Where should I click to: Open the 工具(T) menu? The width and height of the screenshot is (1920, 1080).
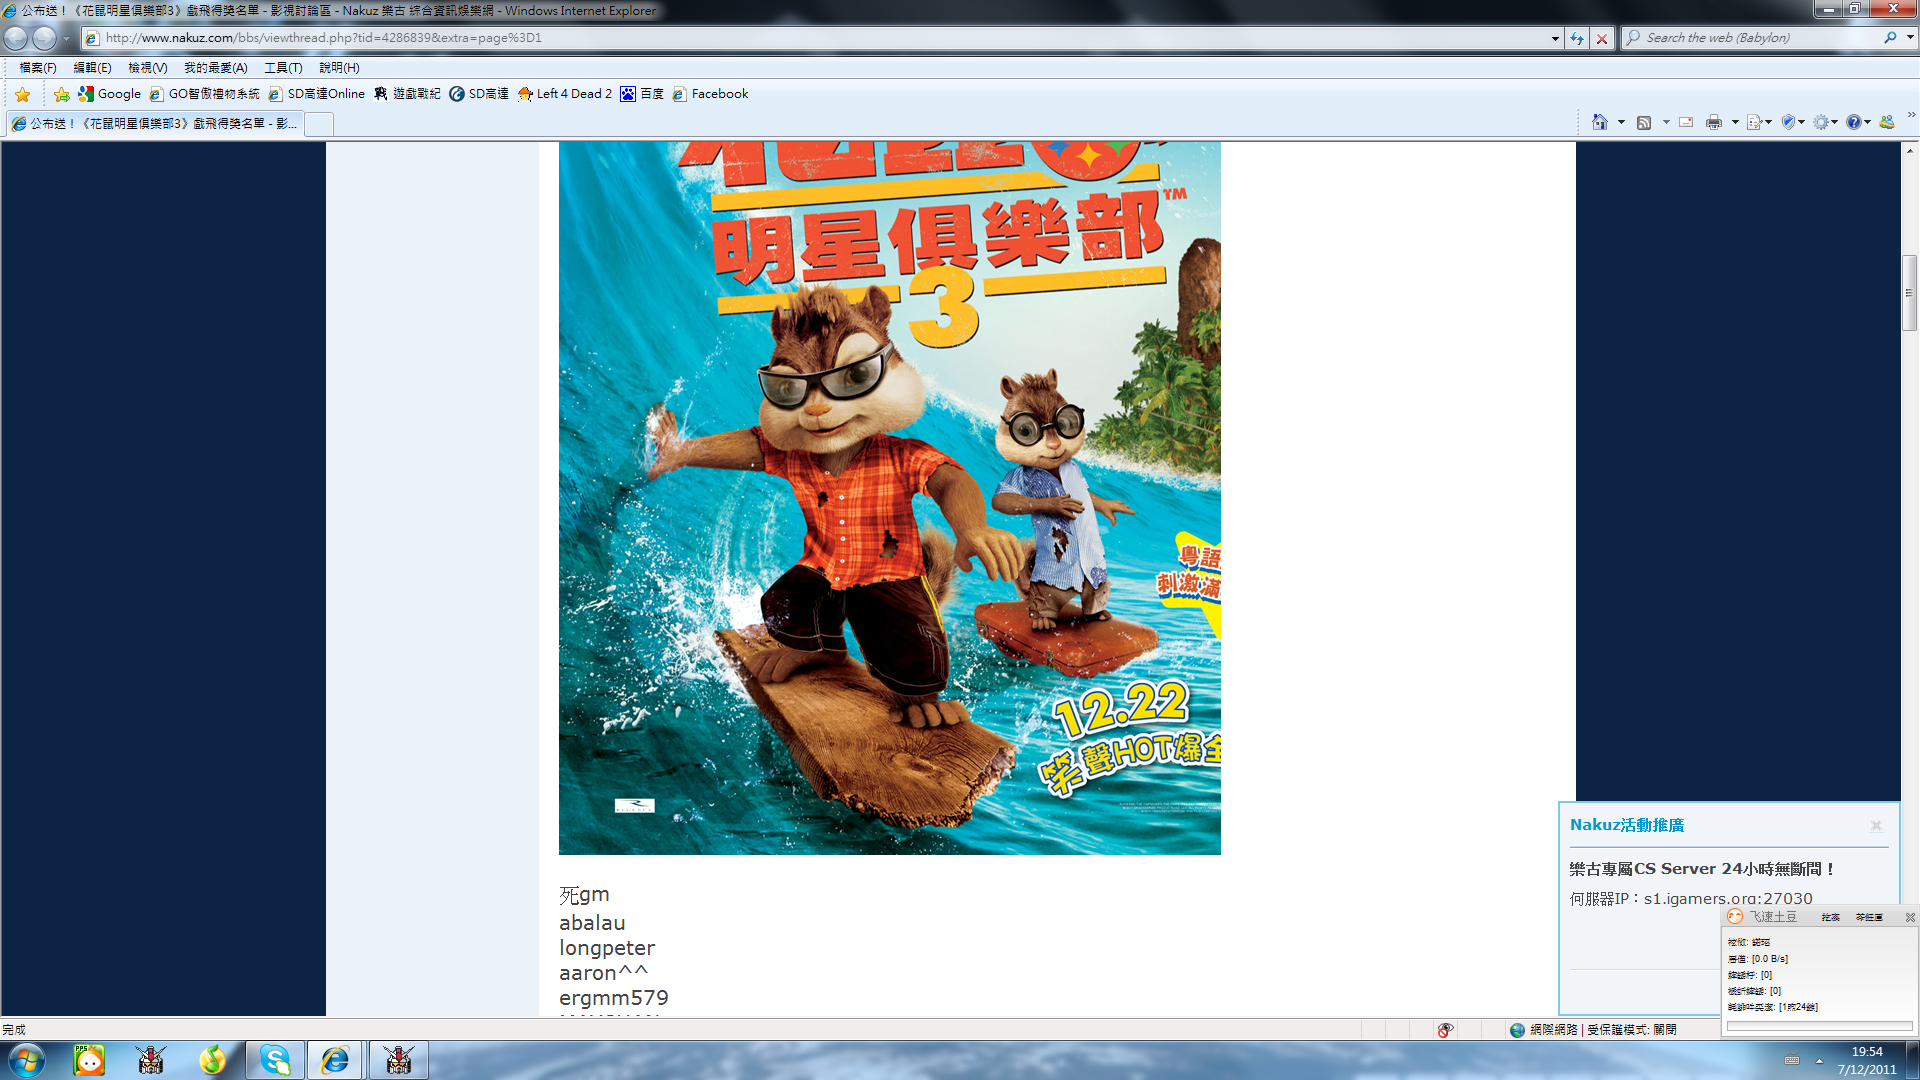coord(283,68)
